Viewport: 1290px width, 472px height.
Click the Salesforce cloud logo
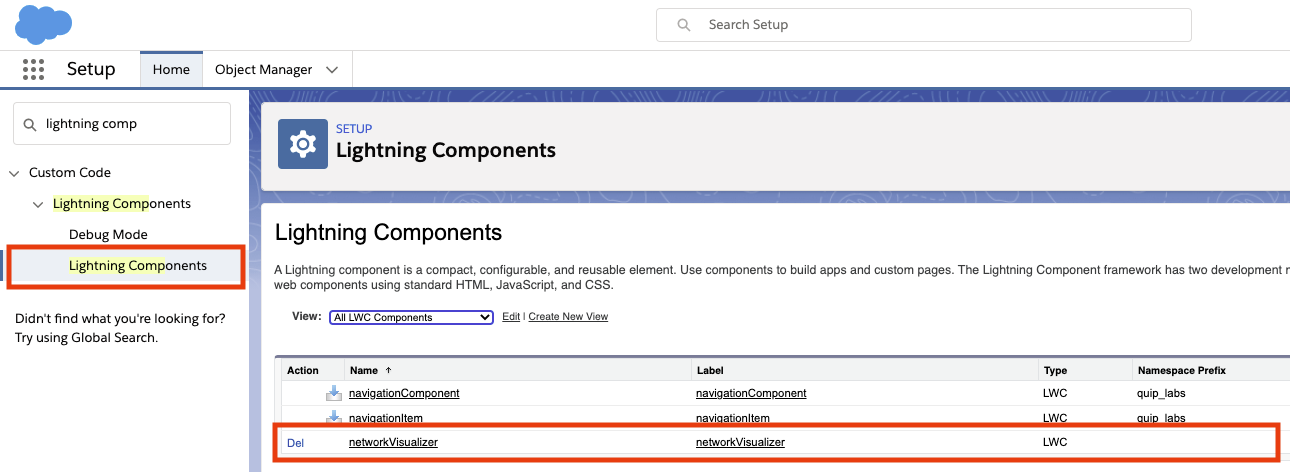pyautogui.click(x=44, y=24)
